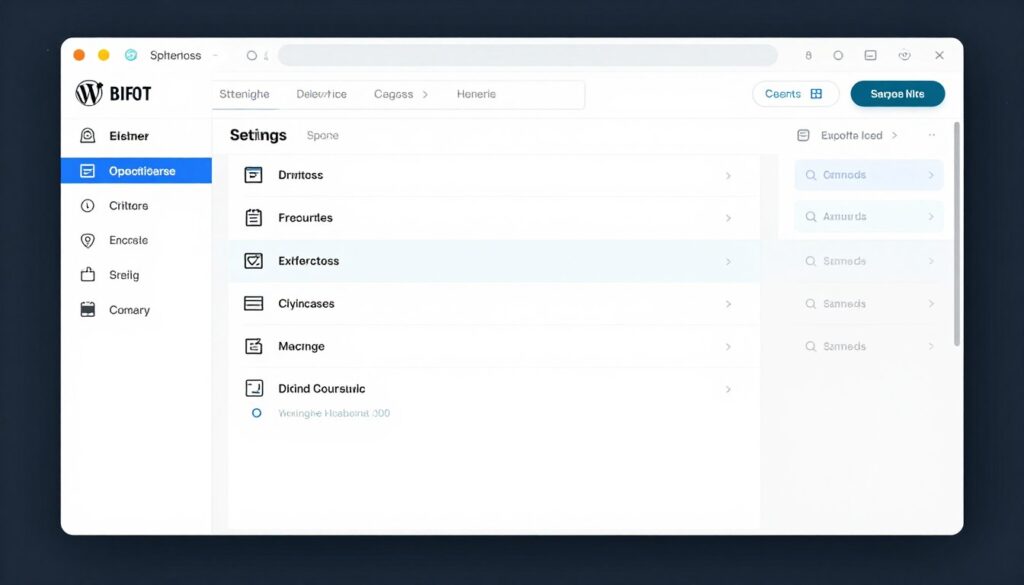Switch to the Henerie tab
Screen dimensions: 1024x585
tap(476, 94)
